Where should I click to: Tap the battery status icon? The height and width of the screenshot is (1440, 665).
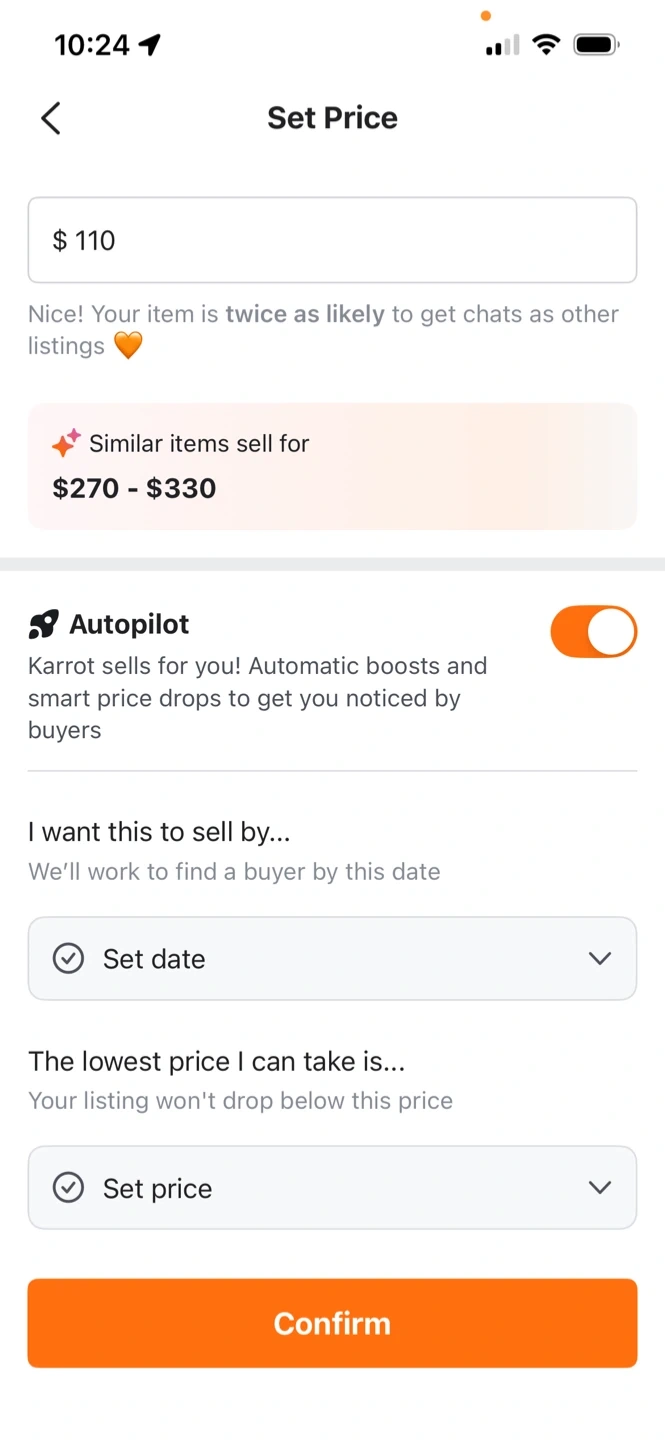[596, 44]
